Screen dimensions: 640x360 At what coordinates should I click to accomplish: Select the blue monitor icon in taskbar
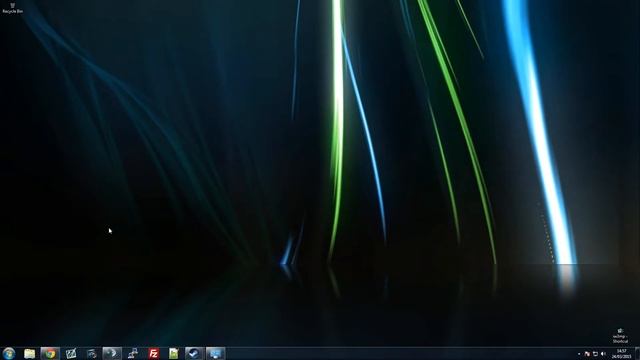tap(215, 353)
